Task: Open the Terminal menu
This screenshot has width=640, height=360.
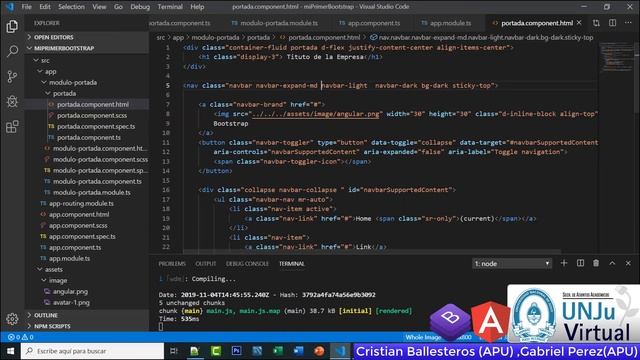Action: [170, 7]
